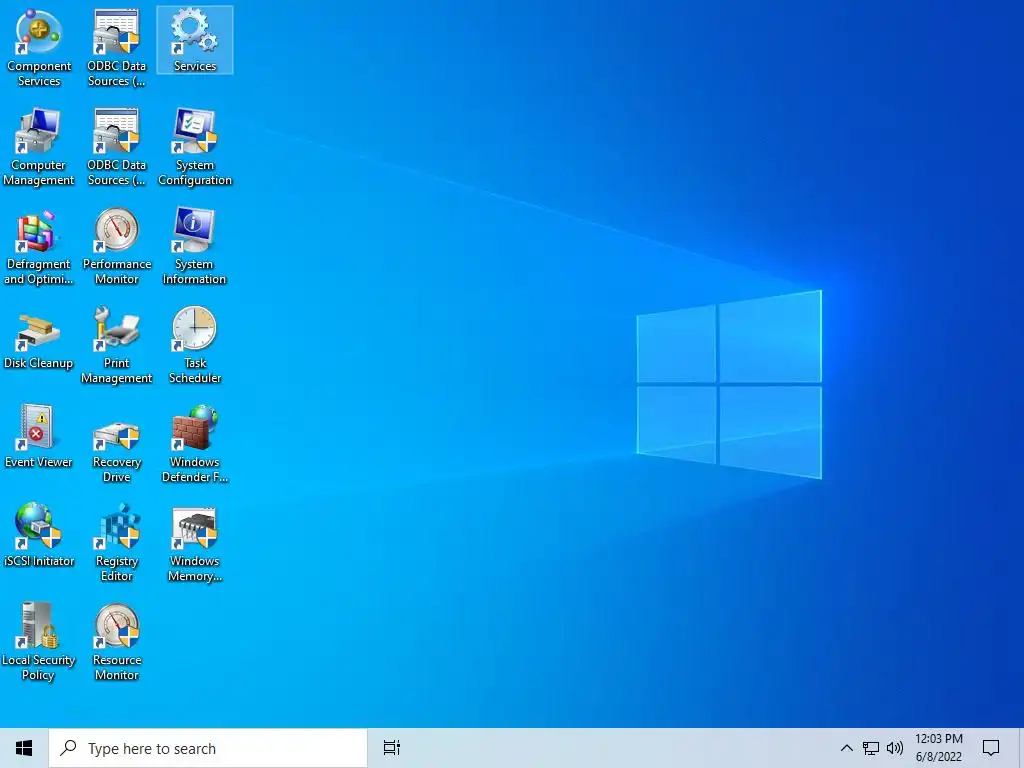Screen dimensions: 1024x768
Task: Select the Windows Defender Firewall shortcut
Action: click(195, 445)
